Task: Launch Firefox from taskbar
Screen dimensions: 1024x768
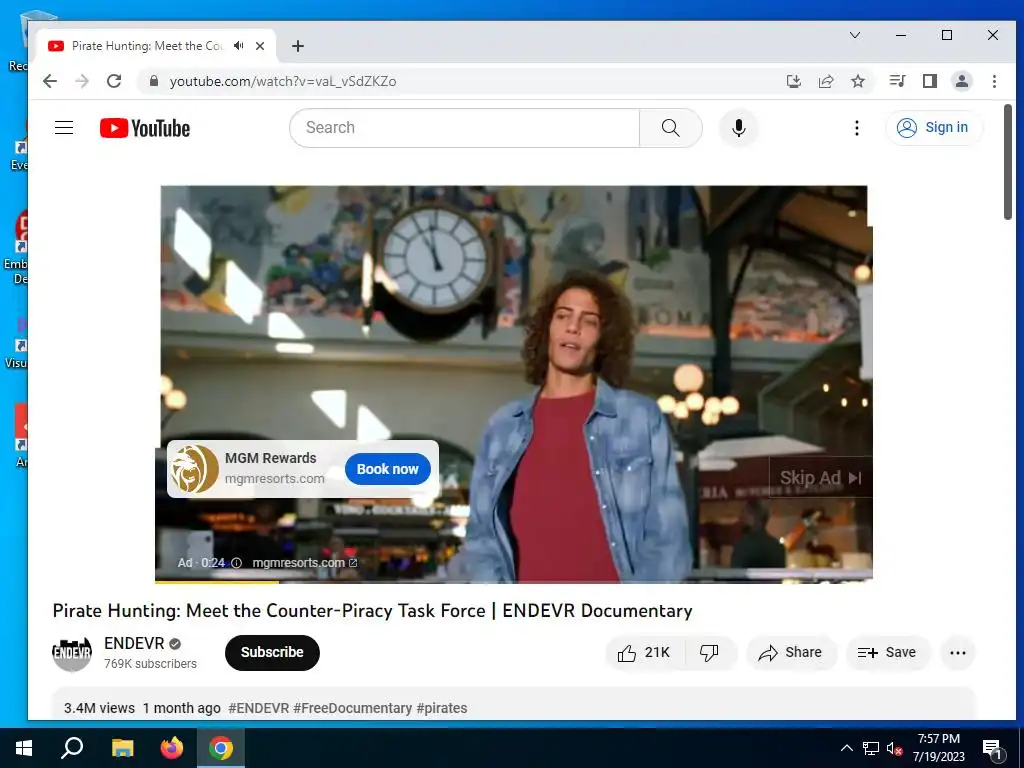Action: (x=172, y=748)
